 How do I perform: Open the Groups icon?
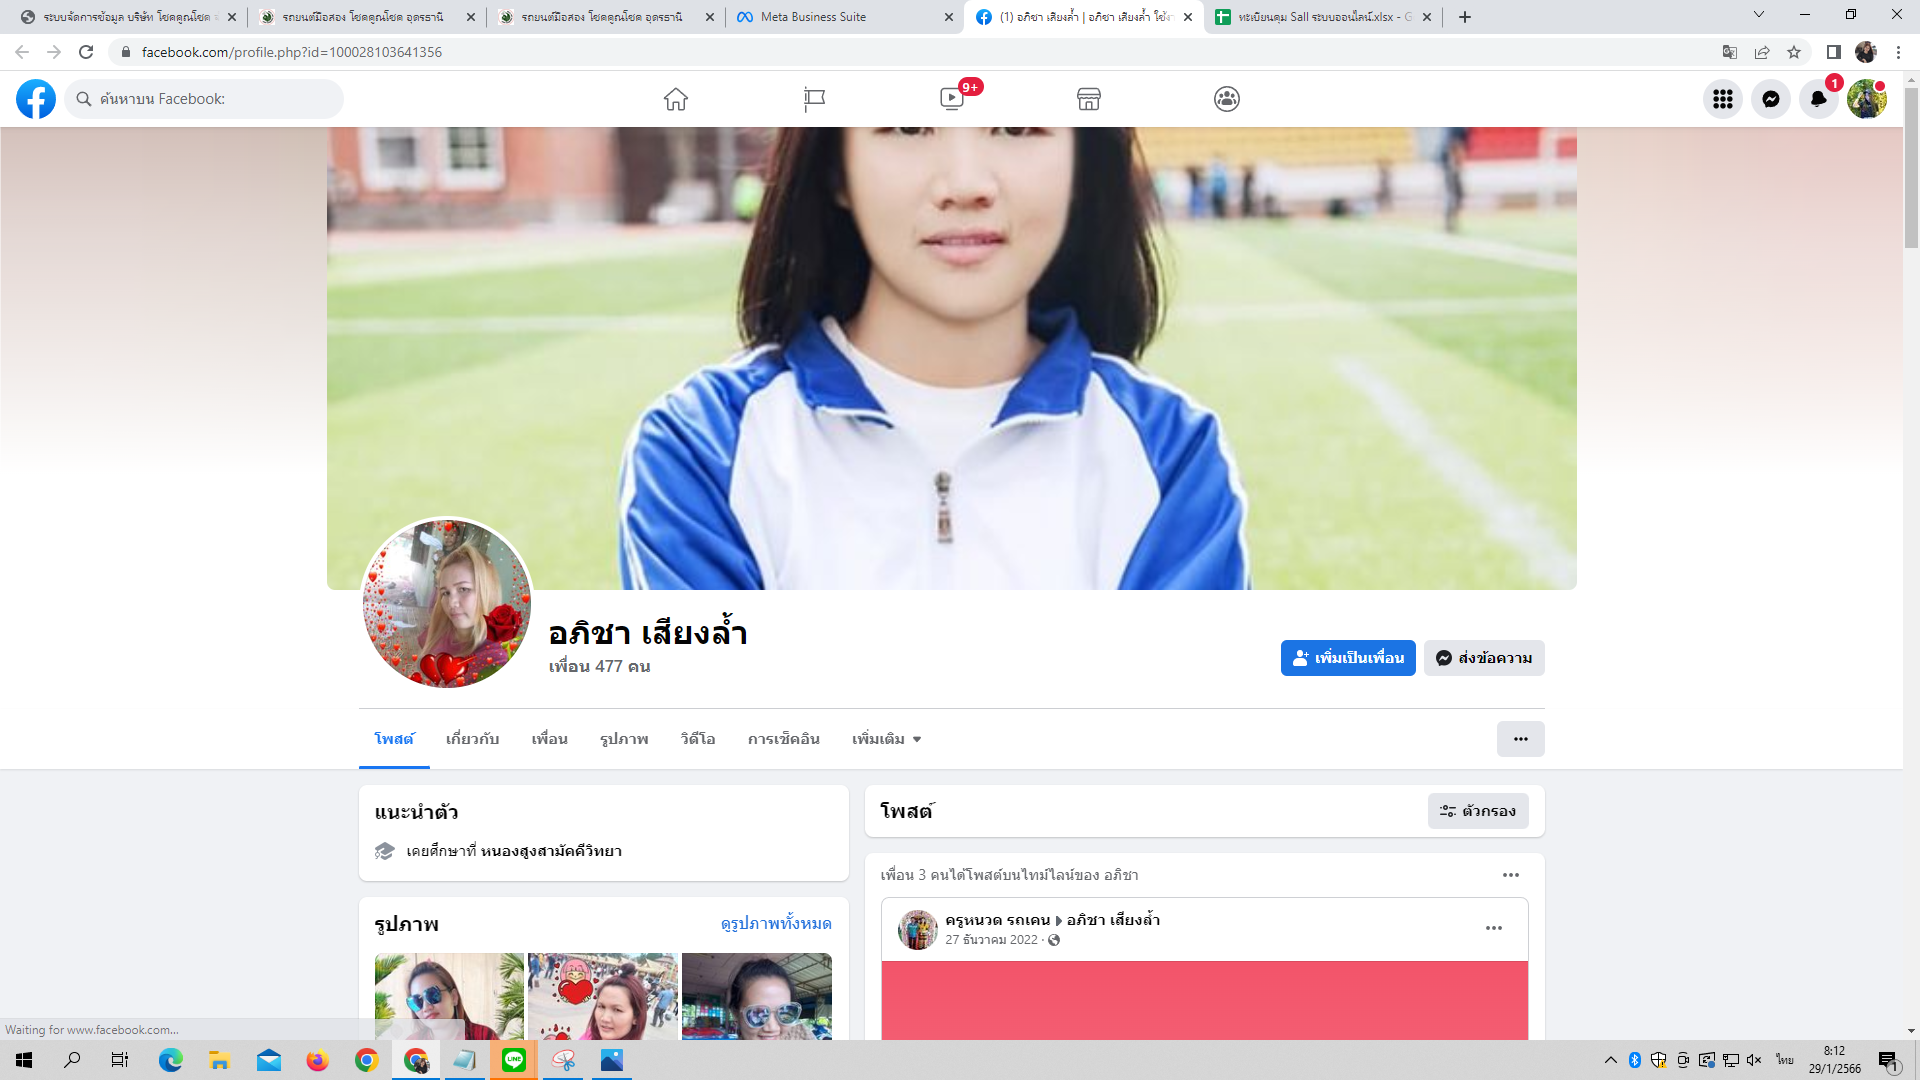click(1227, 99)
